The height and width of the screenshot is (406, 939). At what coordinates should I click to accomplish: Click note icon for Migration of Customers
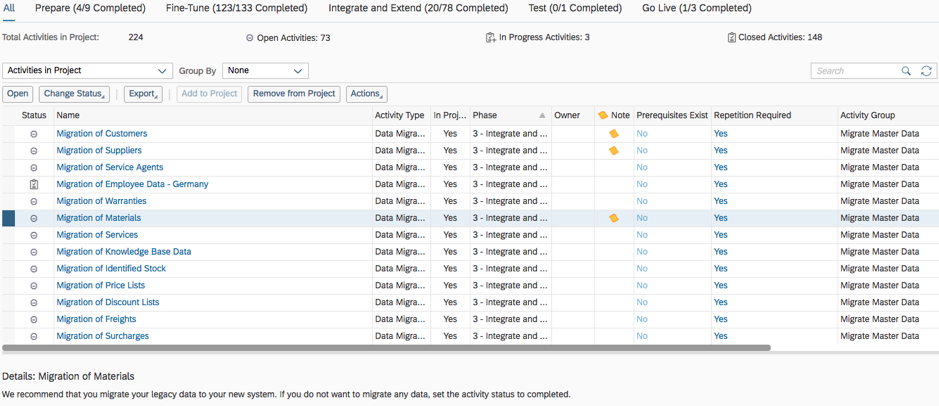click(614, 134)
